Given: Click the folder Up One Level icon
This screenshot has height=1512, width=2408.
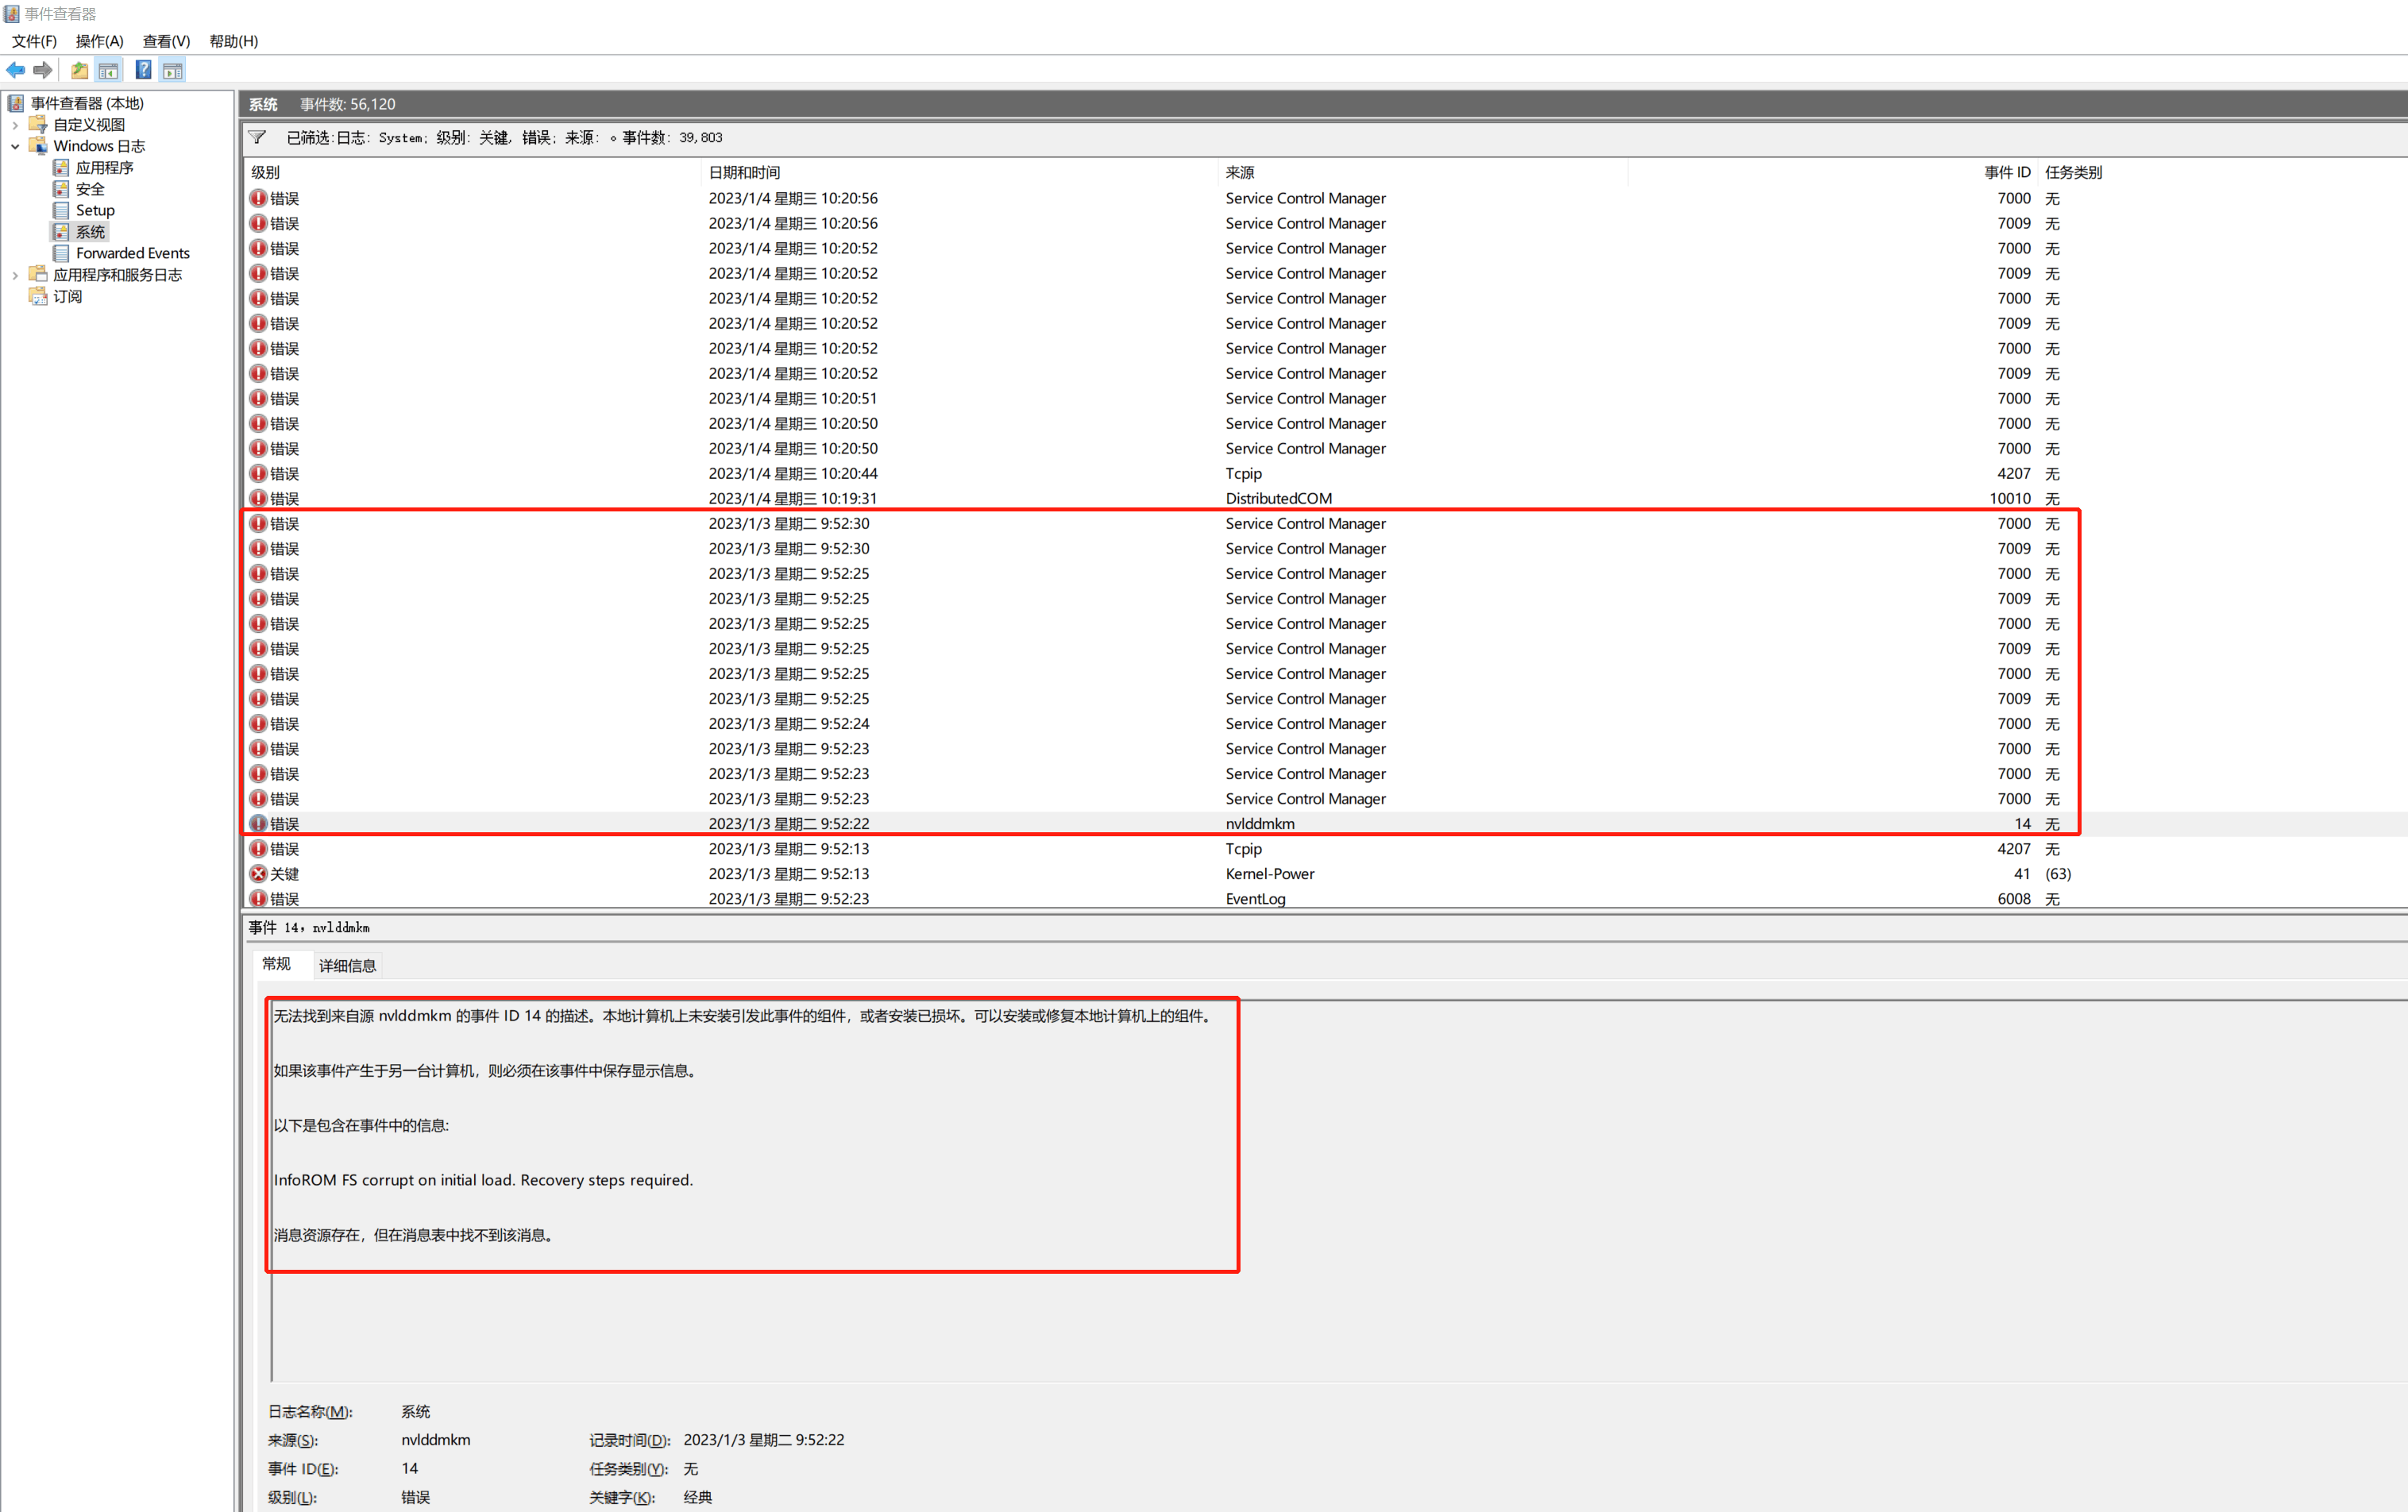Looking at the screenshot, I should point(80,70).
